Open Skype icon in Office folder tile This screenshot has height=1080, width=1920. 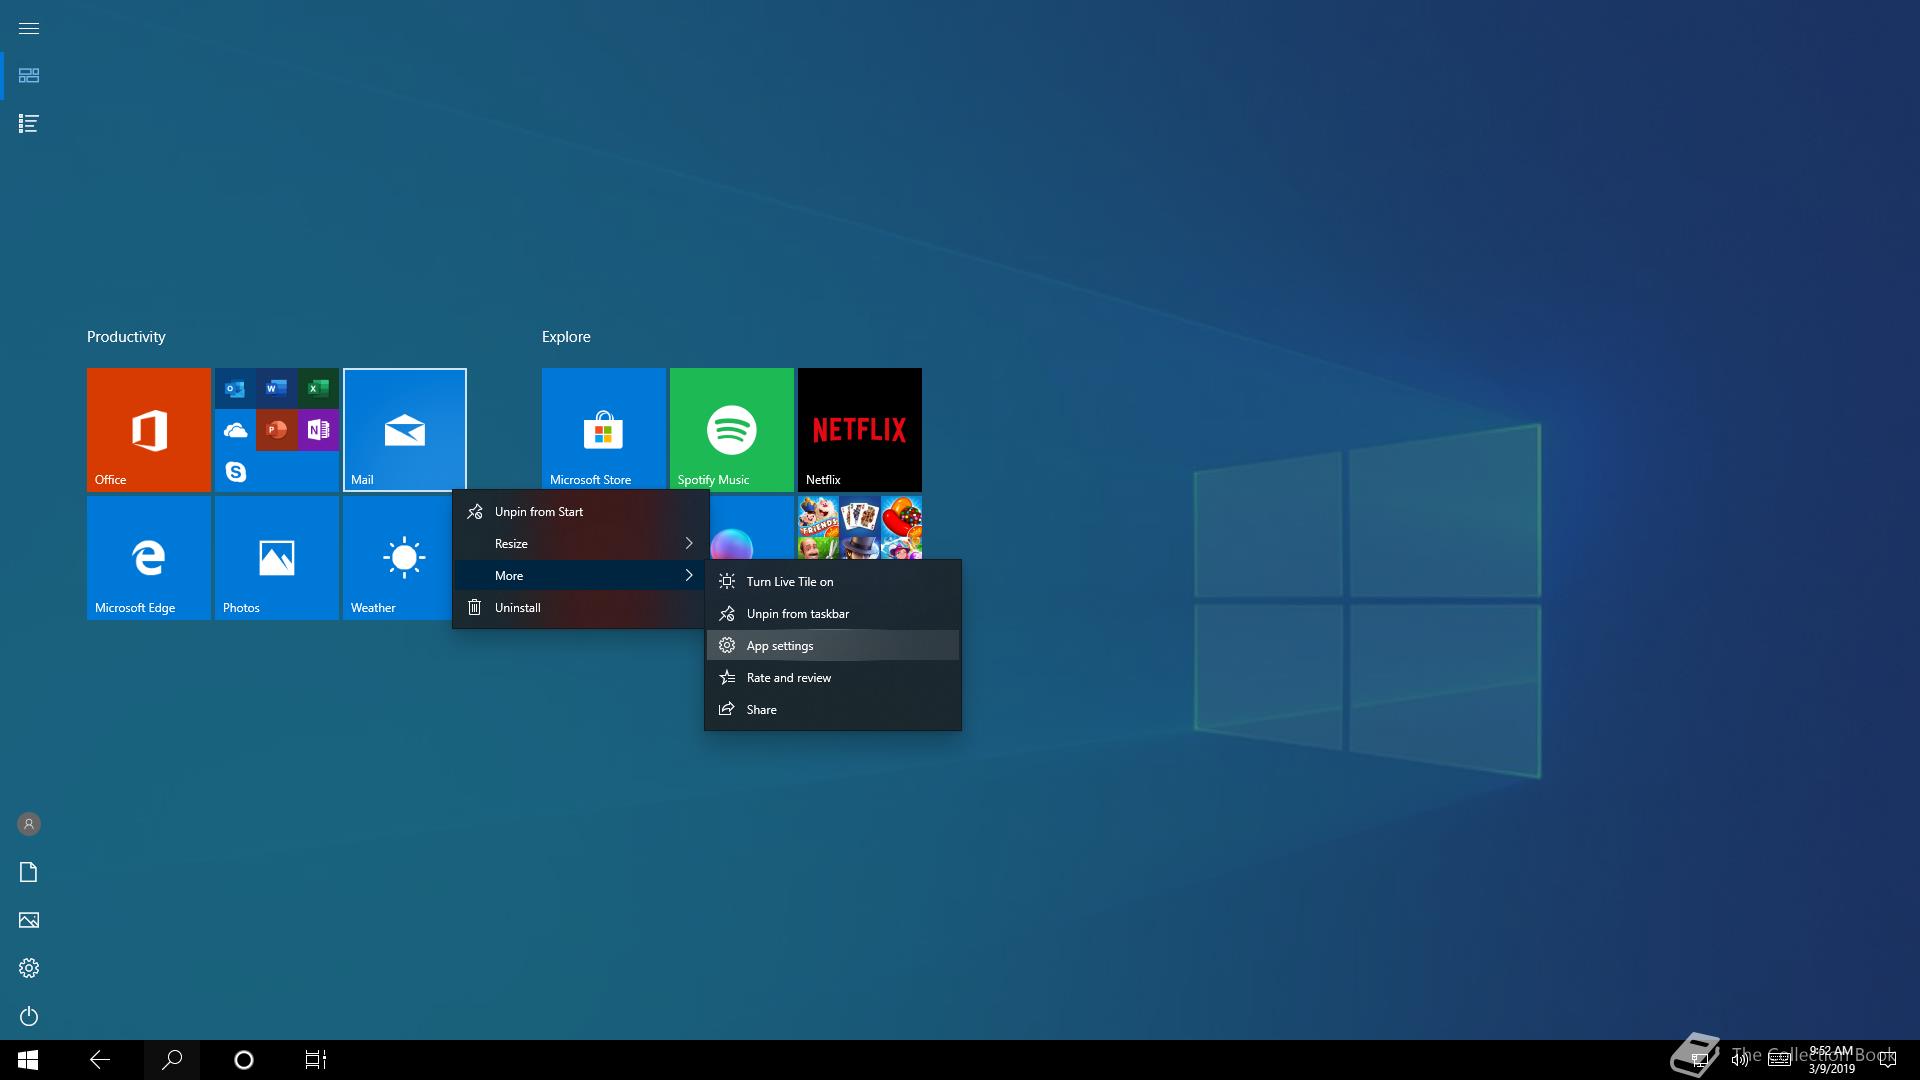point(236,471)
